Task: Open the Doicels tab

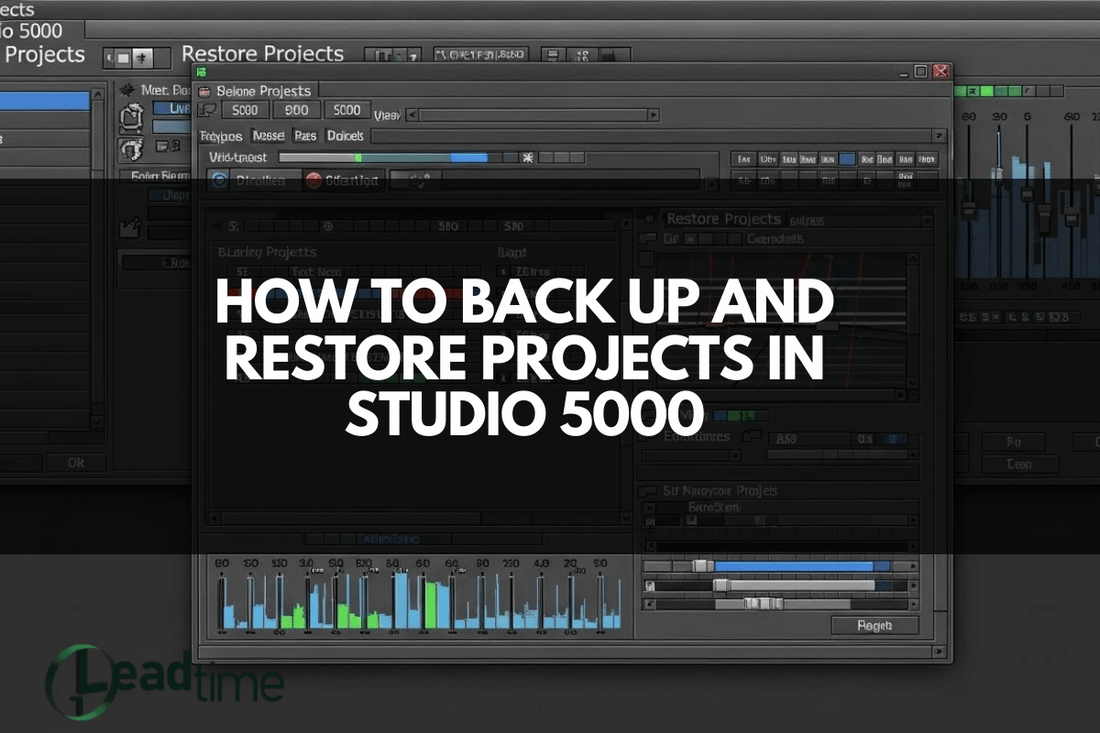Action: [x=345, y=136]
